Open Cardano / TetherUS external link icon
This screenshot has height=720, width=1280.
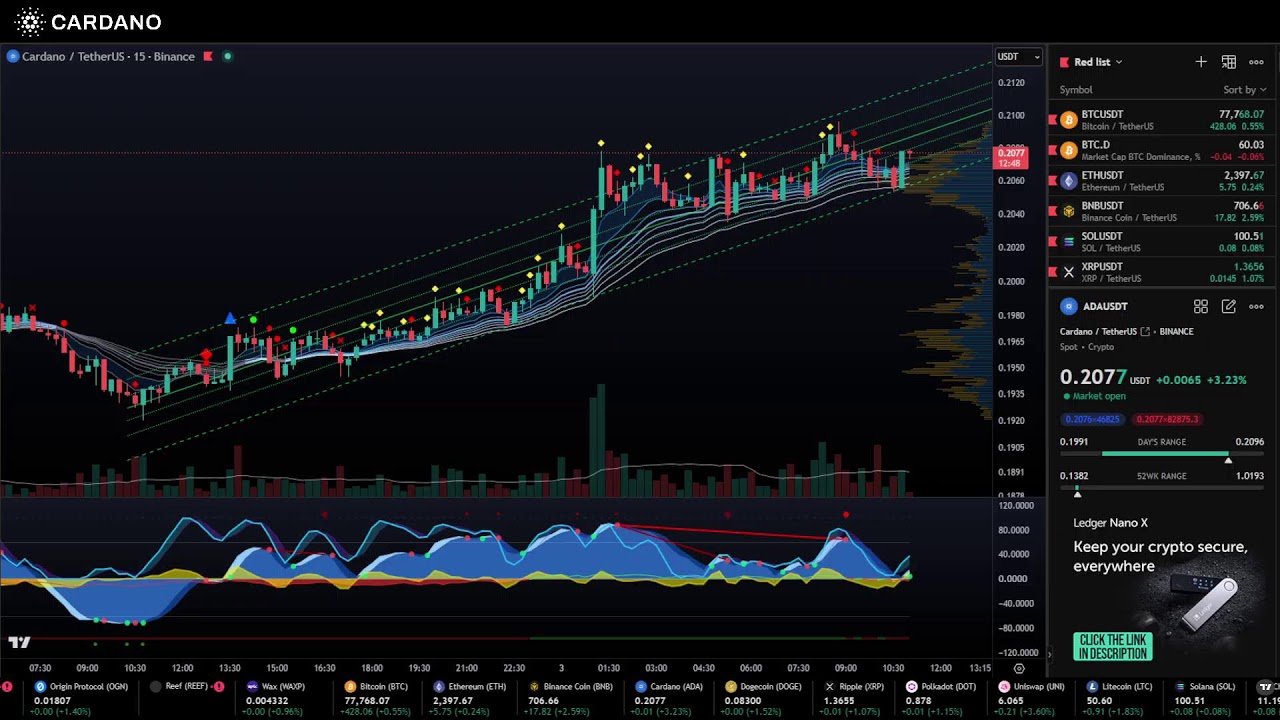pyautogui.click(x=1145, y=332)
